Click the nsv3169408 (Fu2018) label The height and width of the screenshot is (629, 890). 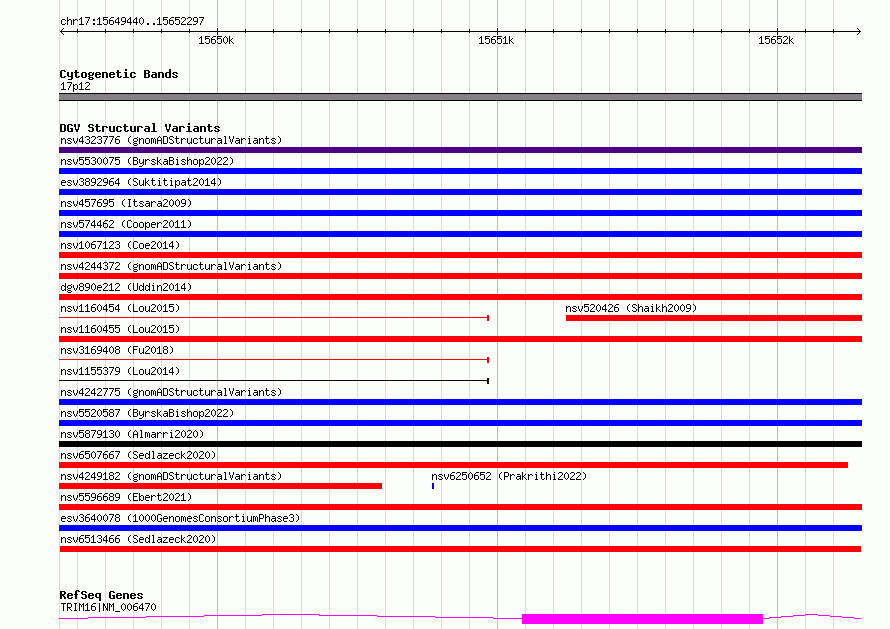(x=117, y=350)
